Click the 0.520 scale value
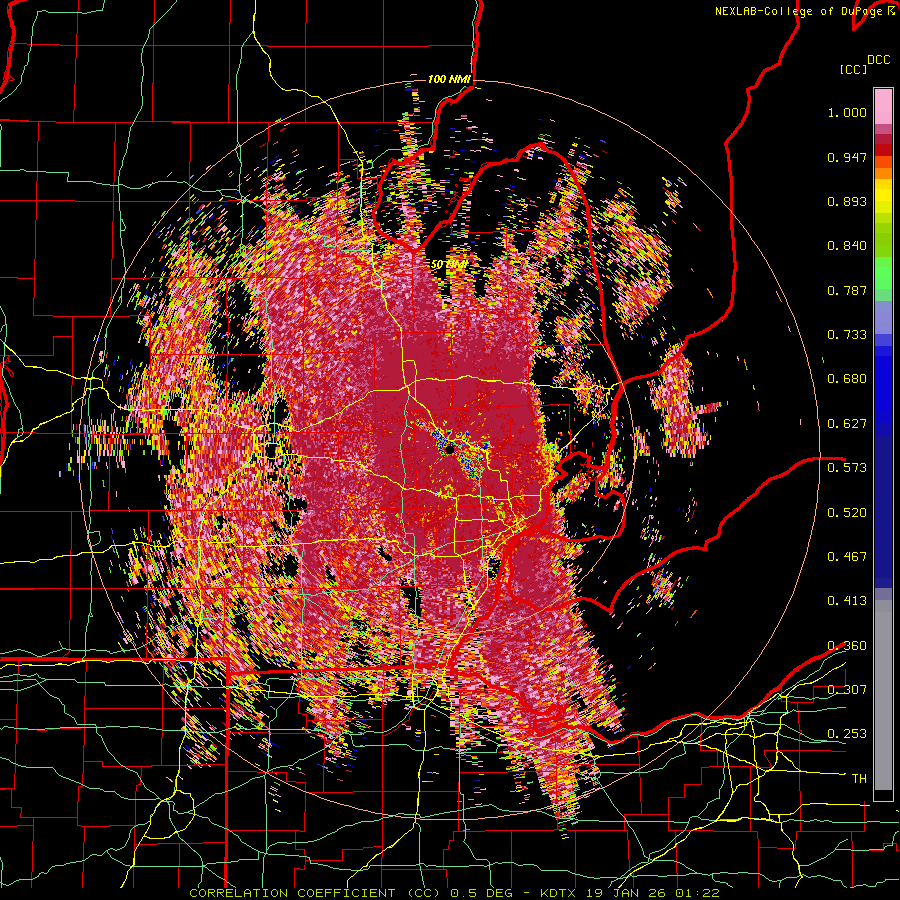The height and width of the screenshot is (900, 900). click(x=847, y=513)
